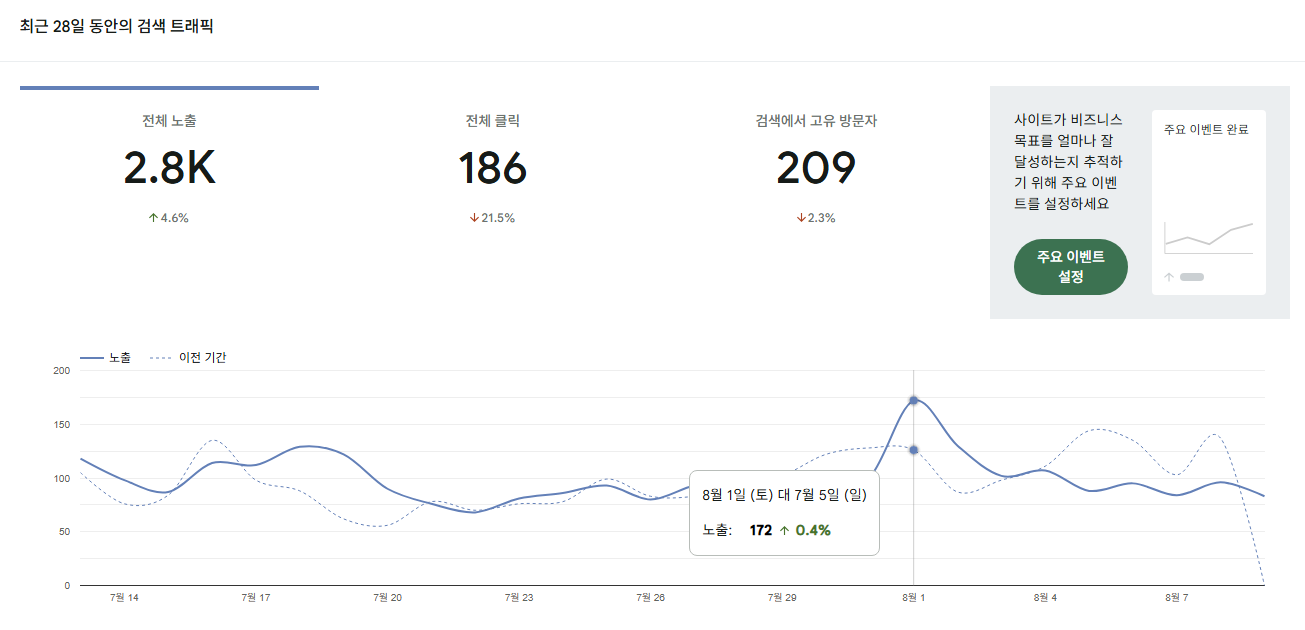
Task: Click the 8월 4 axis label
Action: [1045, 598]
